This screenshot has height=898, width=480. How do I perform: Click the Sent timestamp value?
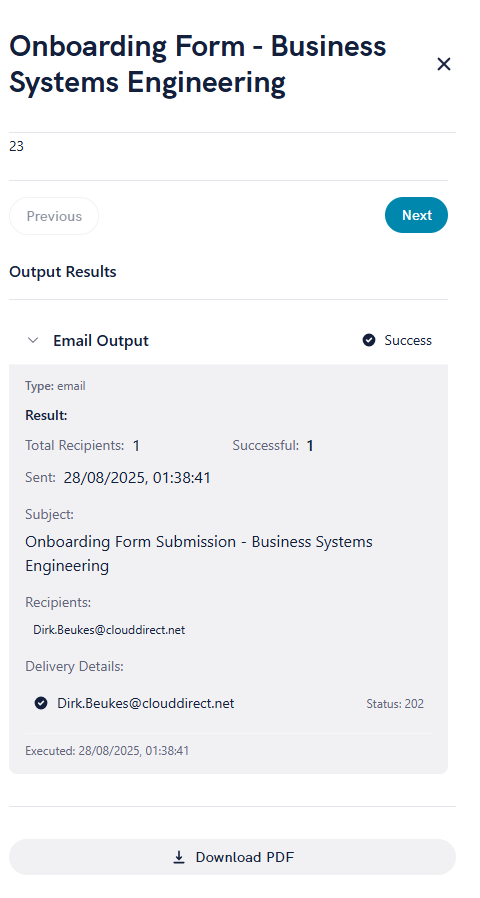coord(137,478)
